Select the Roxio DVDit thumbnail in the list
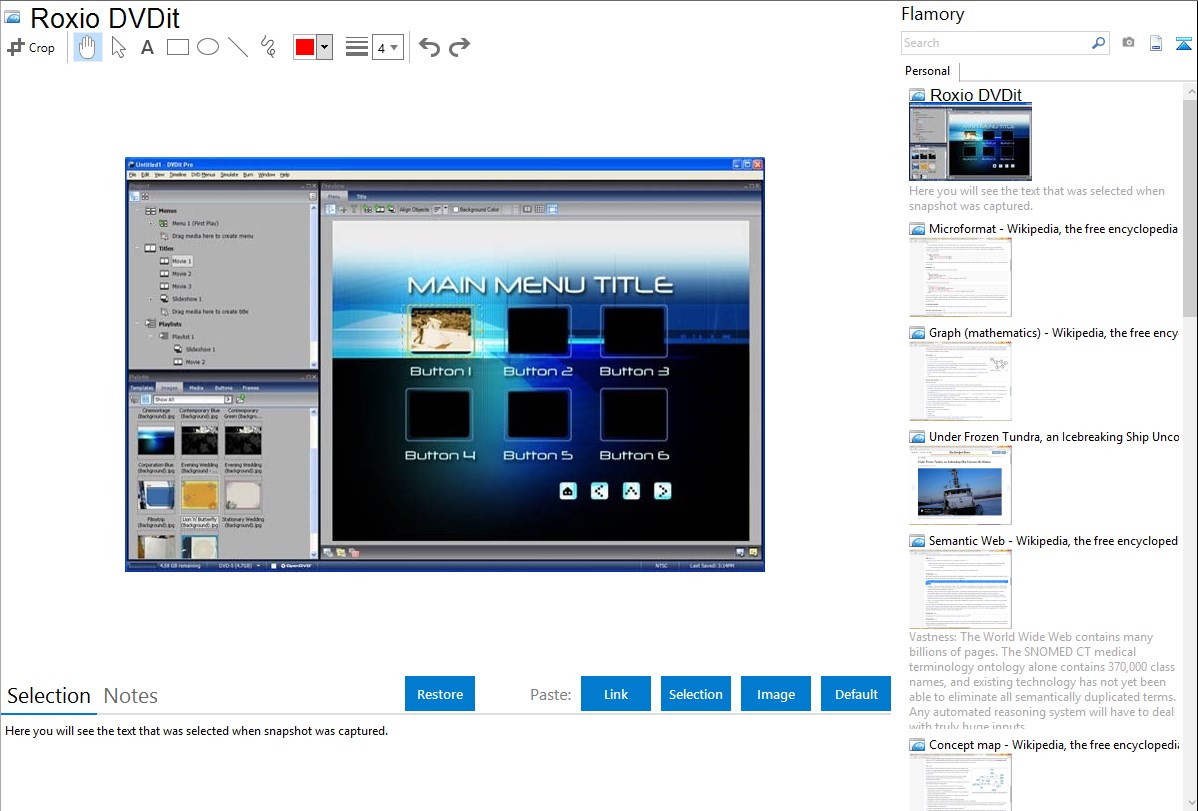The width and height of the screenshot is (1198, 811). tap(970, 143)
